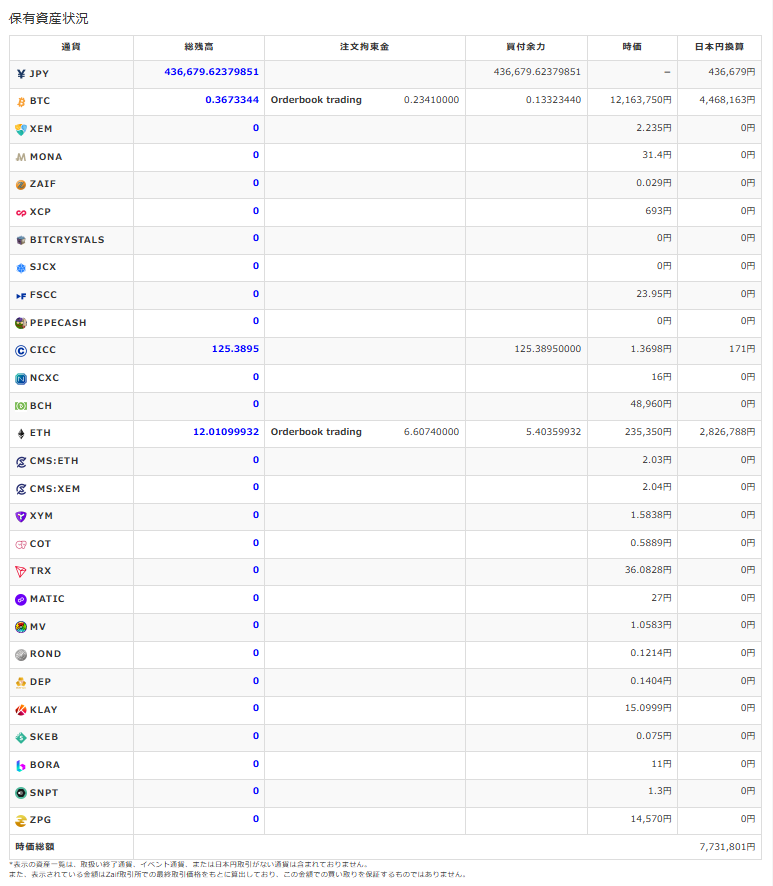Click the FSCC token icon
Viewport: 773px width, 886px height.
click(x=21, y=296)
